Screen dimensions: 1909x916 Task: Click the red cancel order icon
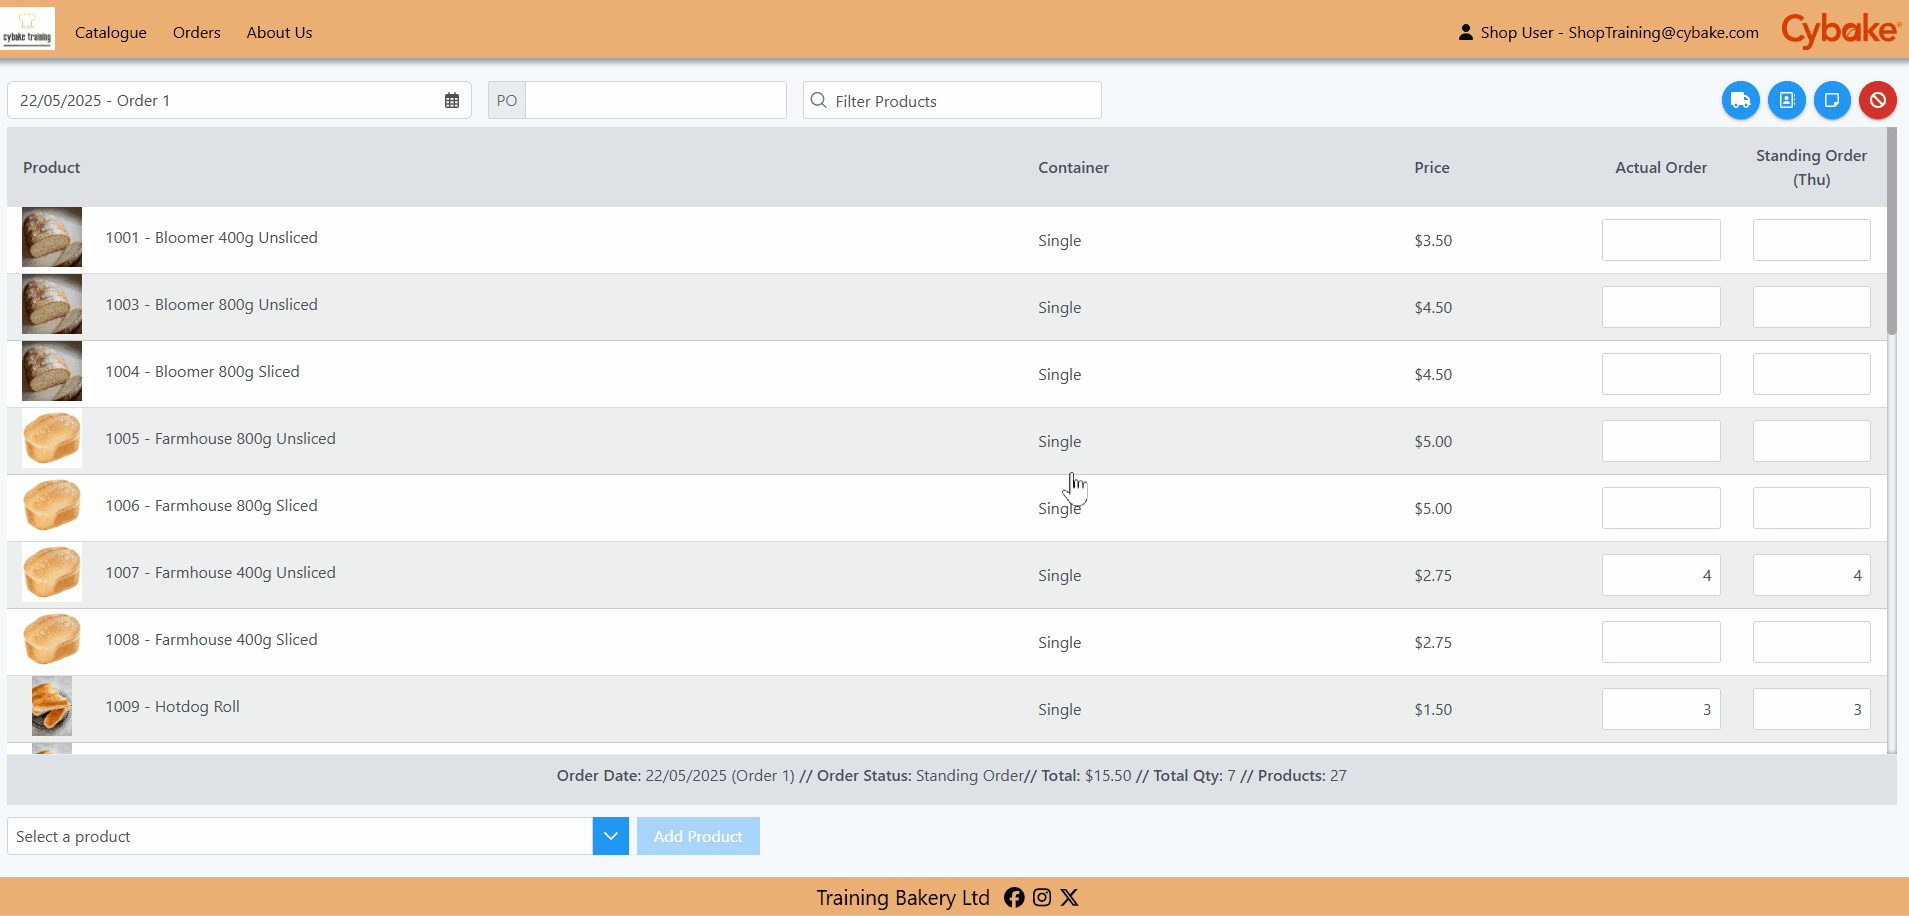(x=1878, y=100)
